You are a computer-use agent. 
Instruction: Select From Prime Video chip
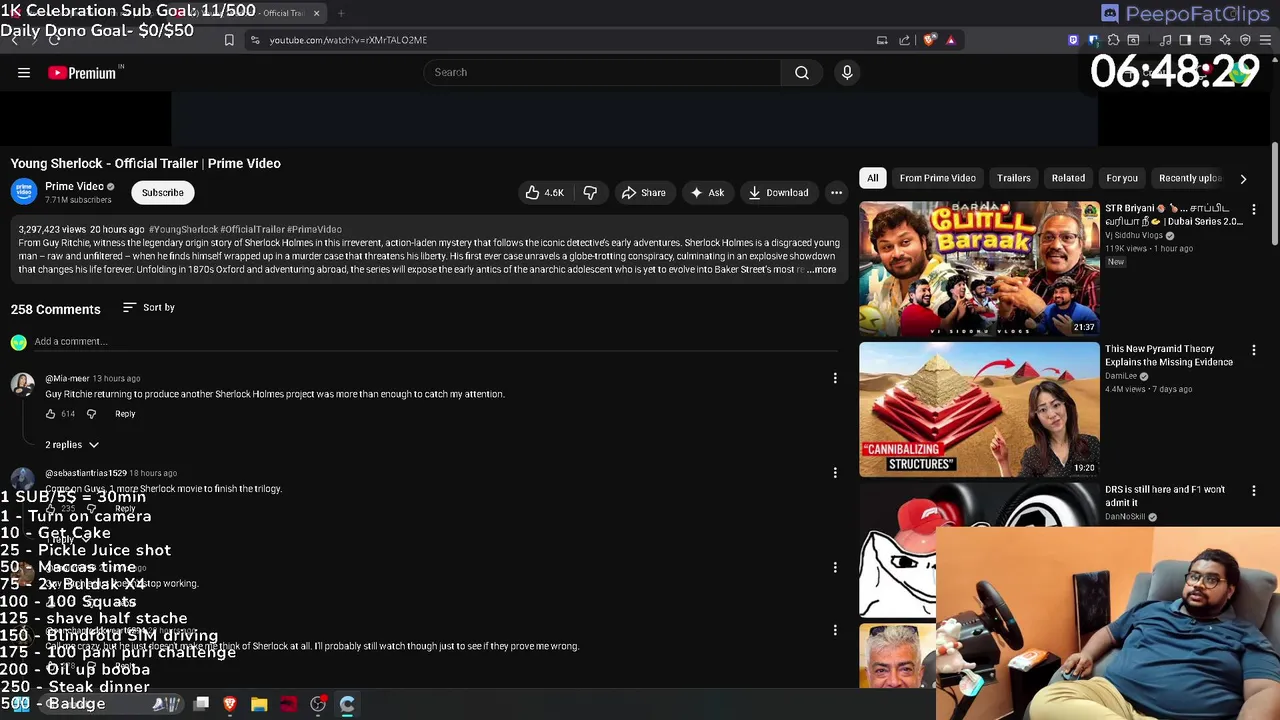[x=937, y=178]
